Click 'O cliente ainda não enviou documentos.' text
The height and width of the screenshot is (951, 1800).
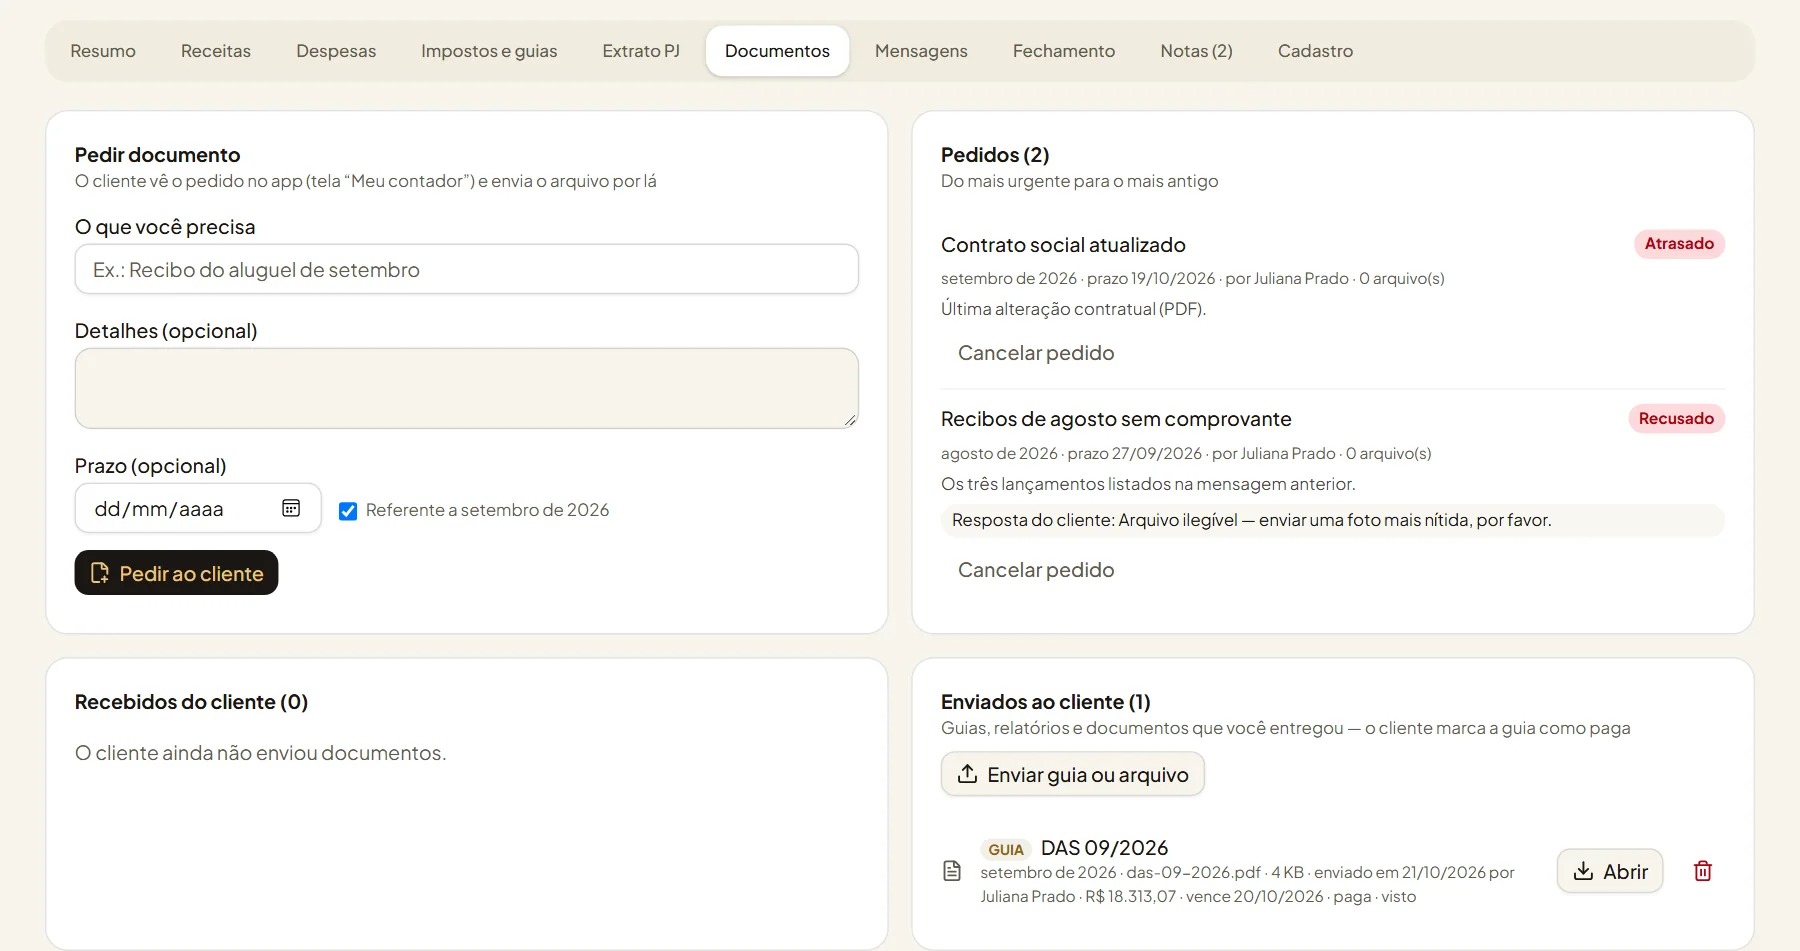[x=261, y=753]
